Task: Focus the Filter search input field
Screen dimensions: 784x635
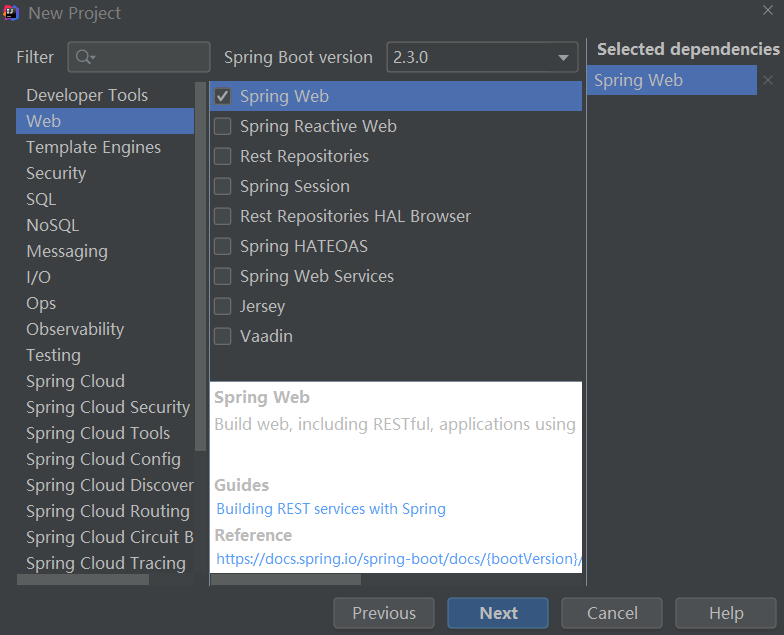Action: [x=150, y=58]
